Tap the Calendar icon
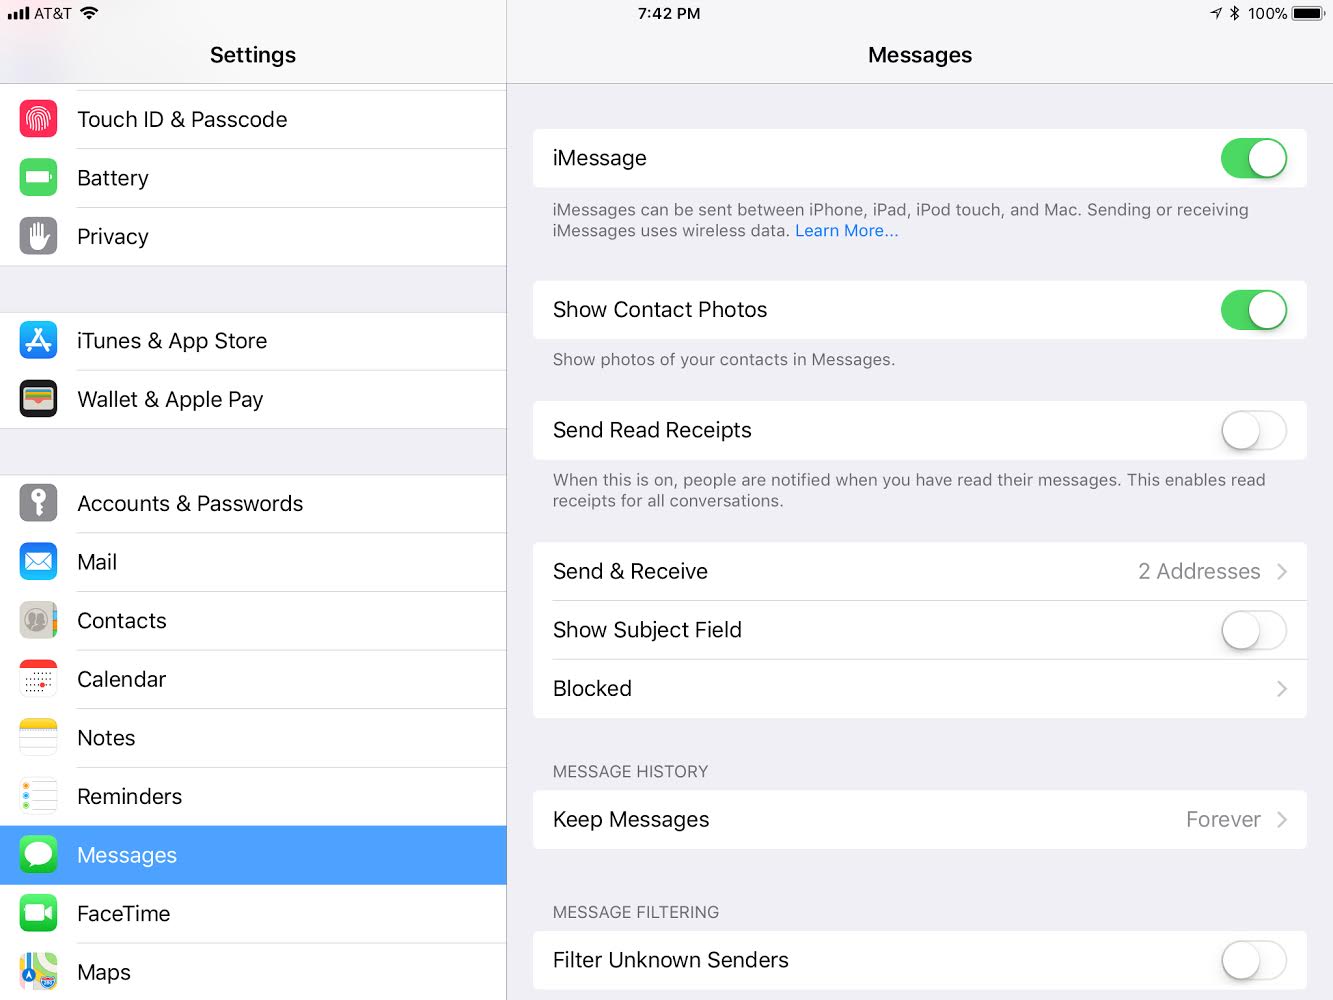Image resolution: width=1333 pixels, height=1000 pixels. tap(38, 680)
